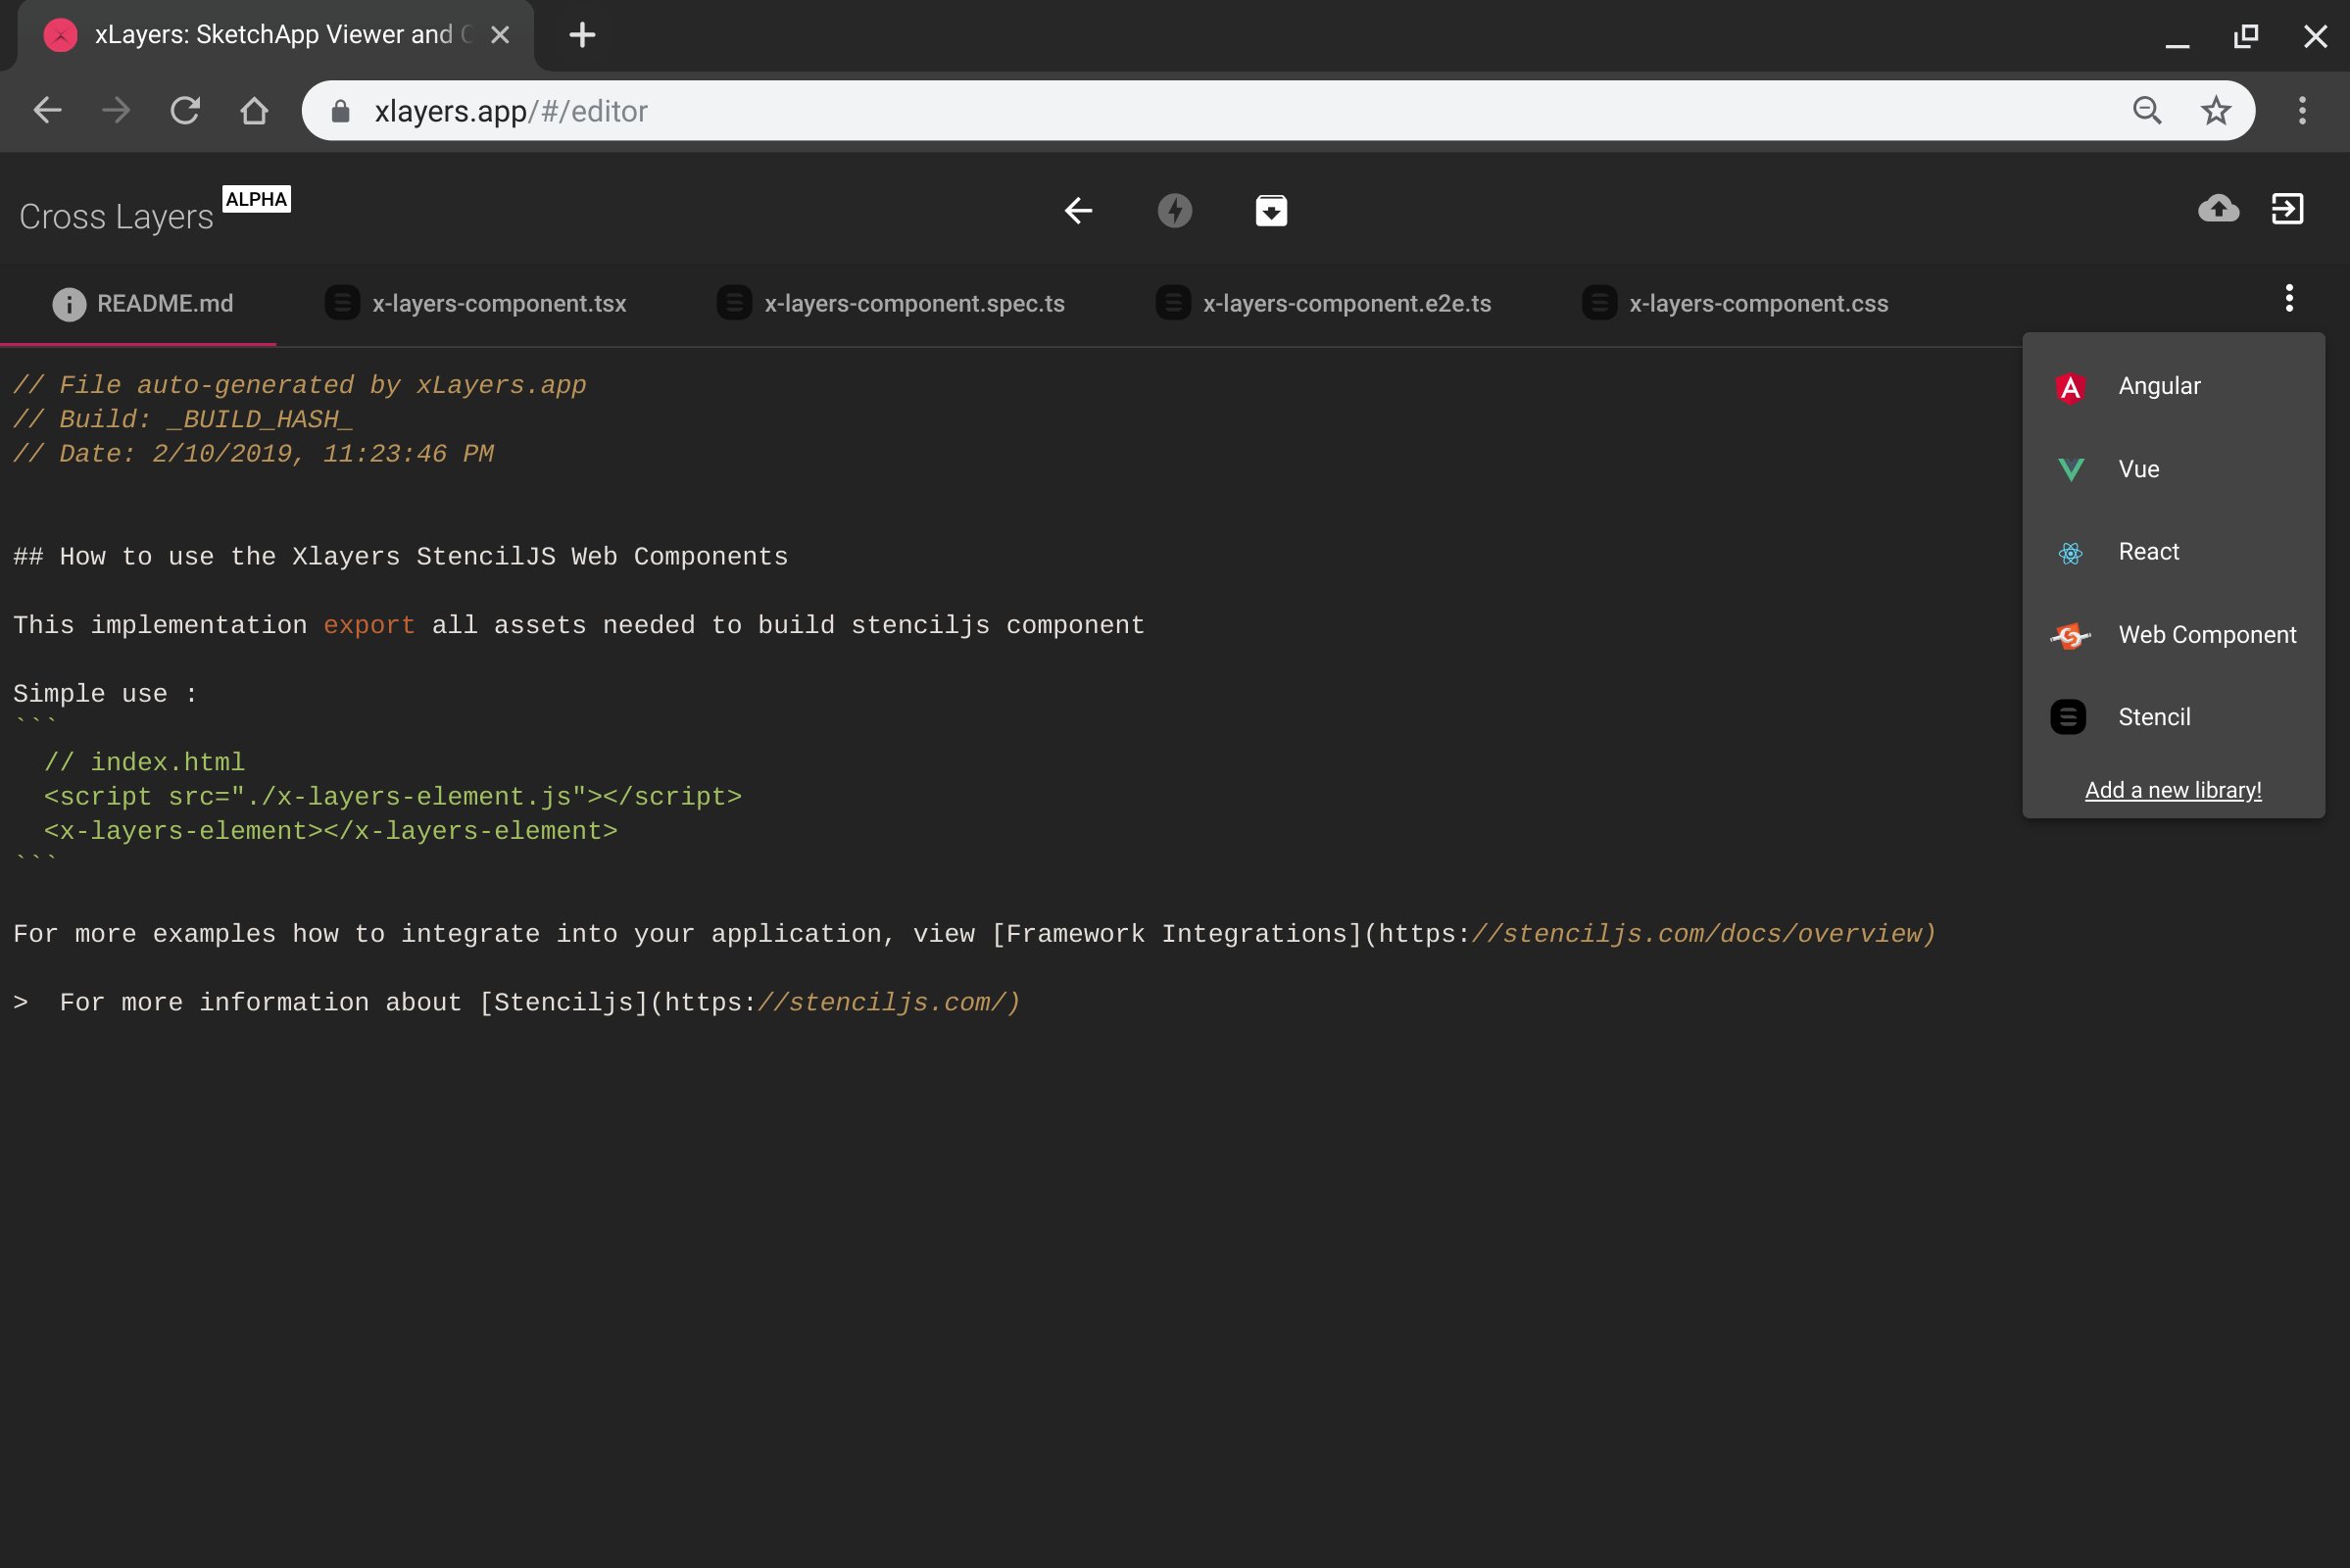Viewport: 2350px width, 1568px height.
Task: Click Stencil icon on x-layers-component.tsx tab
Action: (342, 303)
